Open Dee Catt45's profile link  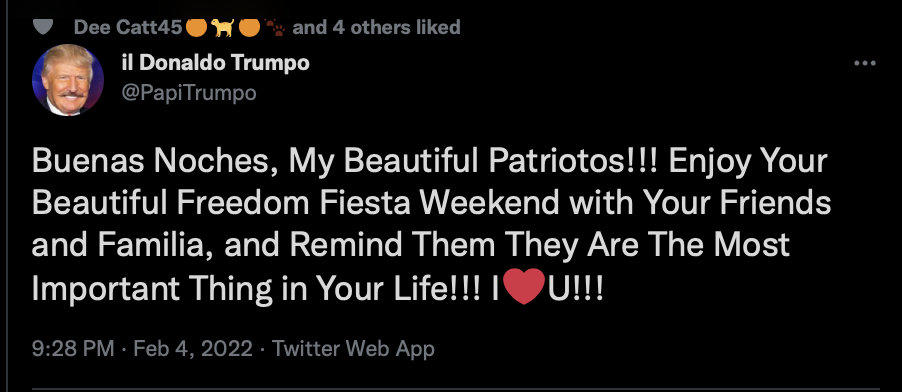click(128, 27)
